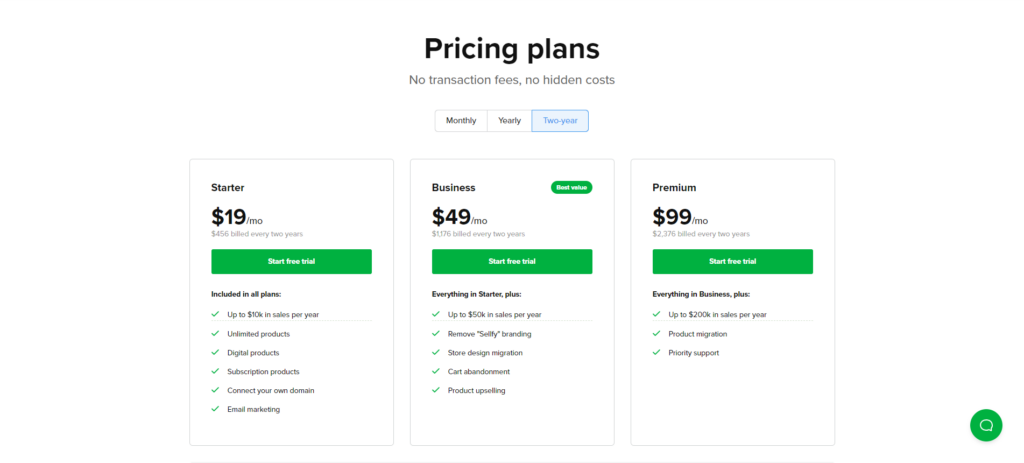
Task: Switch billing to Yearly
Action: [509, 121]
